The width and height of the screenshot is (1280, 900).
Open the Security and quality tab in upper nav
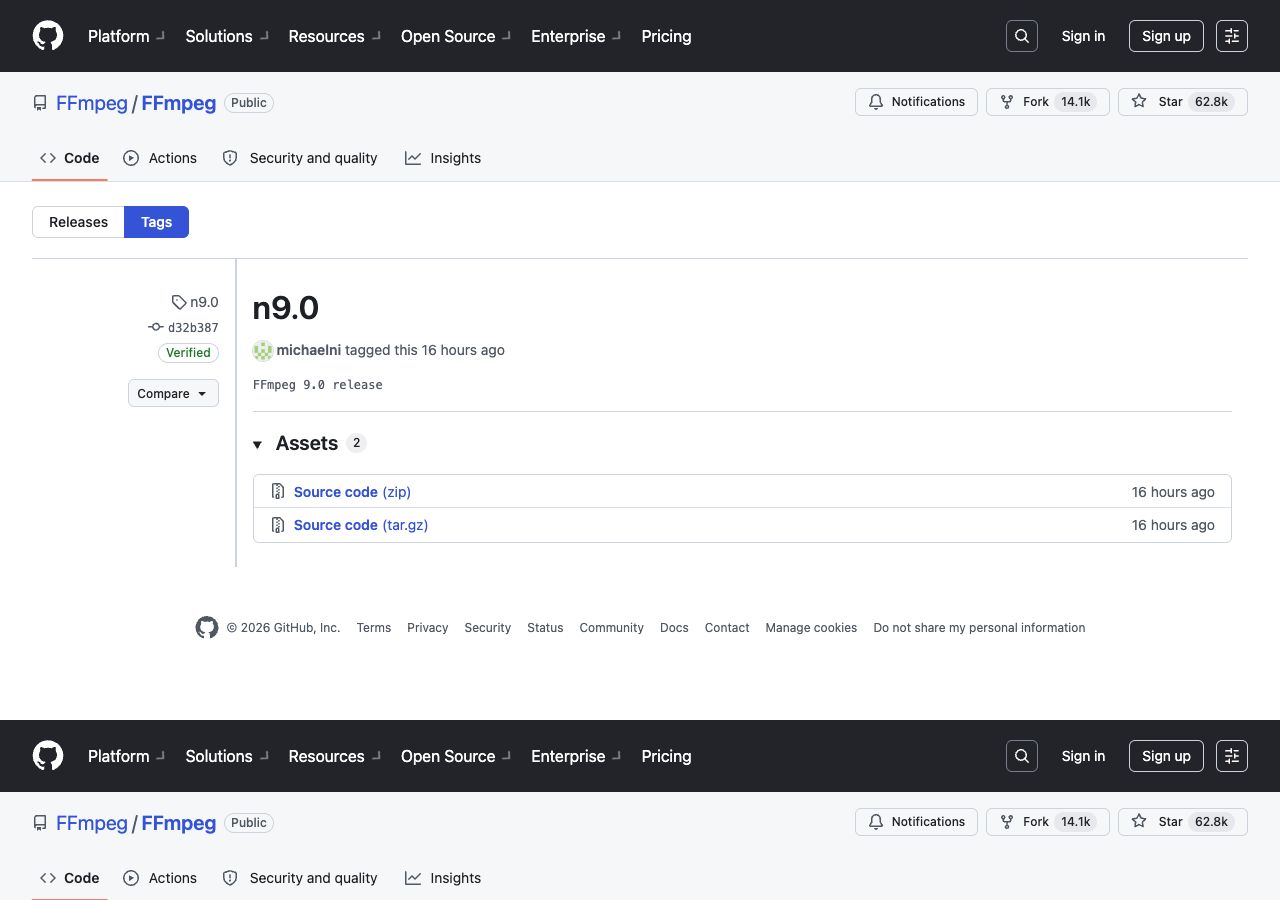pyautogui.click(x=300, y=158)
